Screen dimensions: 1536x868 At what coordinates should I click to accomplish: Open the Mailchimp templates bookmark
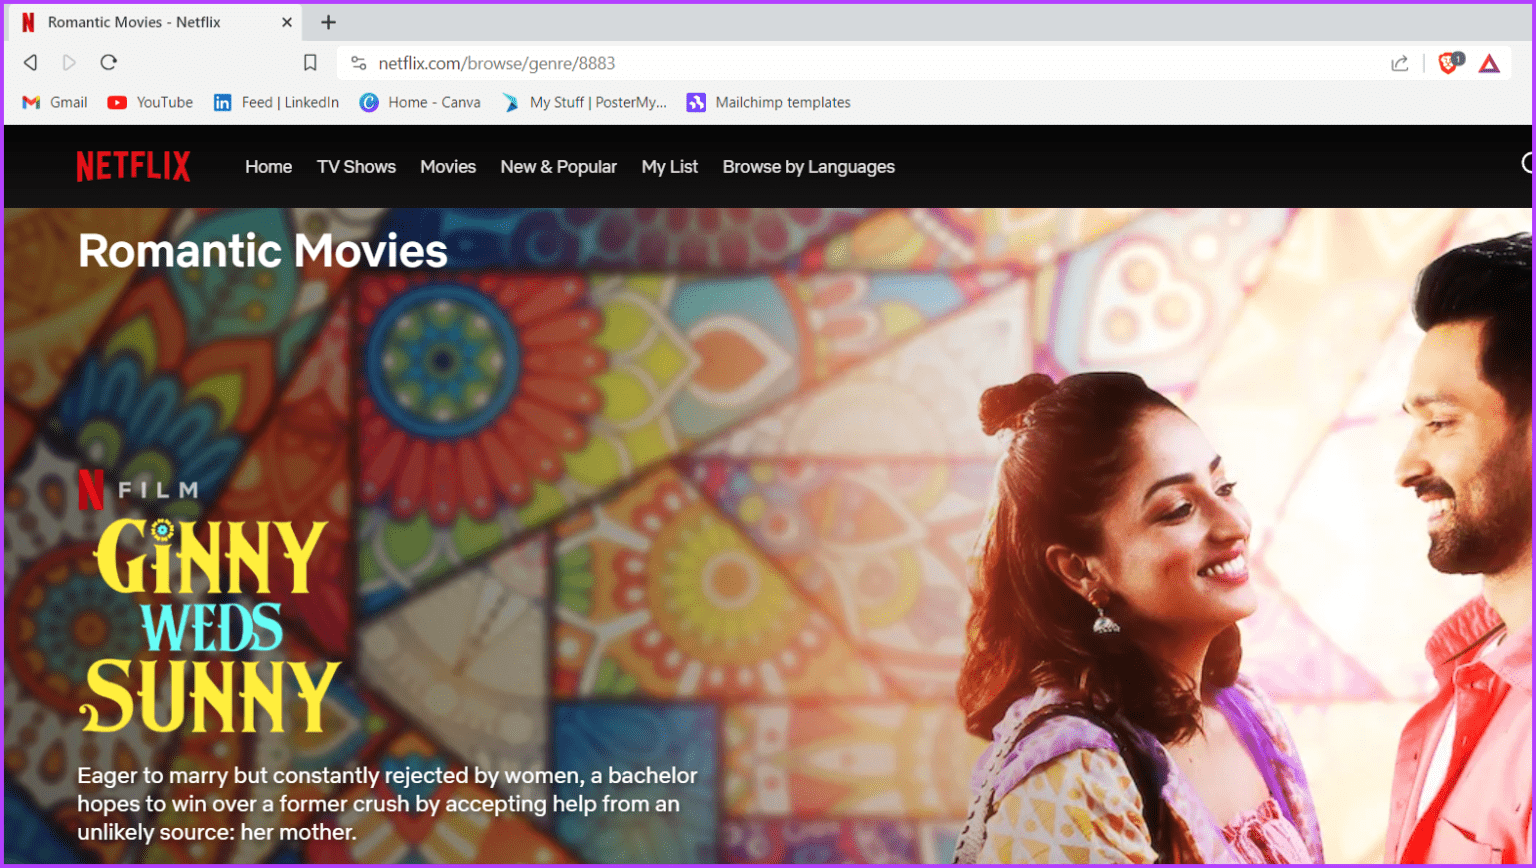coord(768,102)
